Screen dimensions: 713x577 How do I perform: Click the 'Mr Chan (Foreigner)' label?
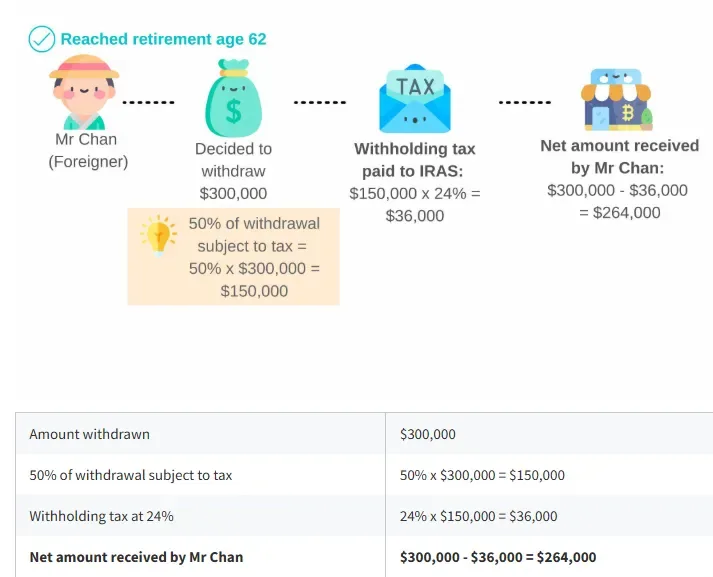point(88,151)
